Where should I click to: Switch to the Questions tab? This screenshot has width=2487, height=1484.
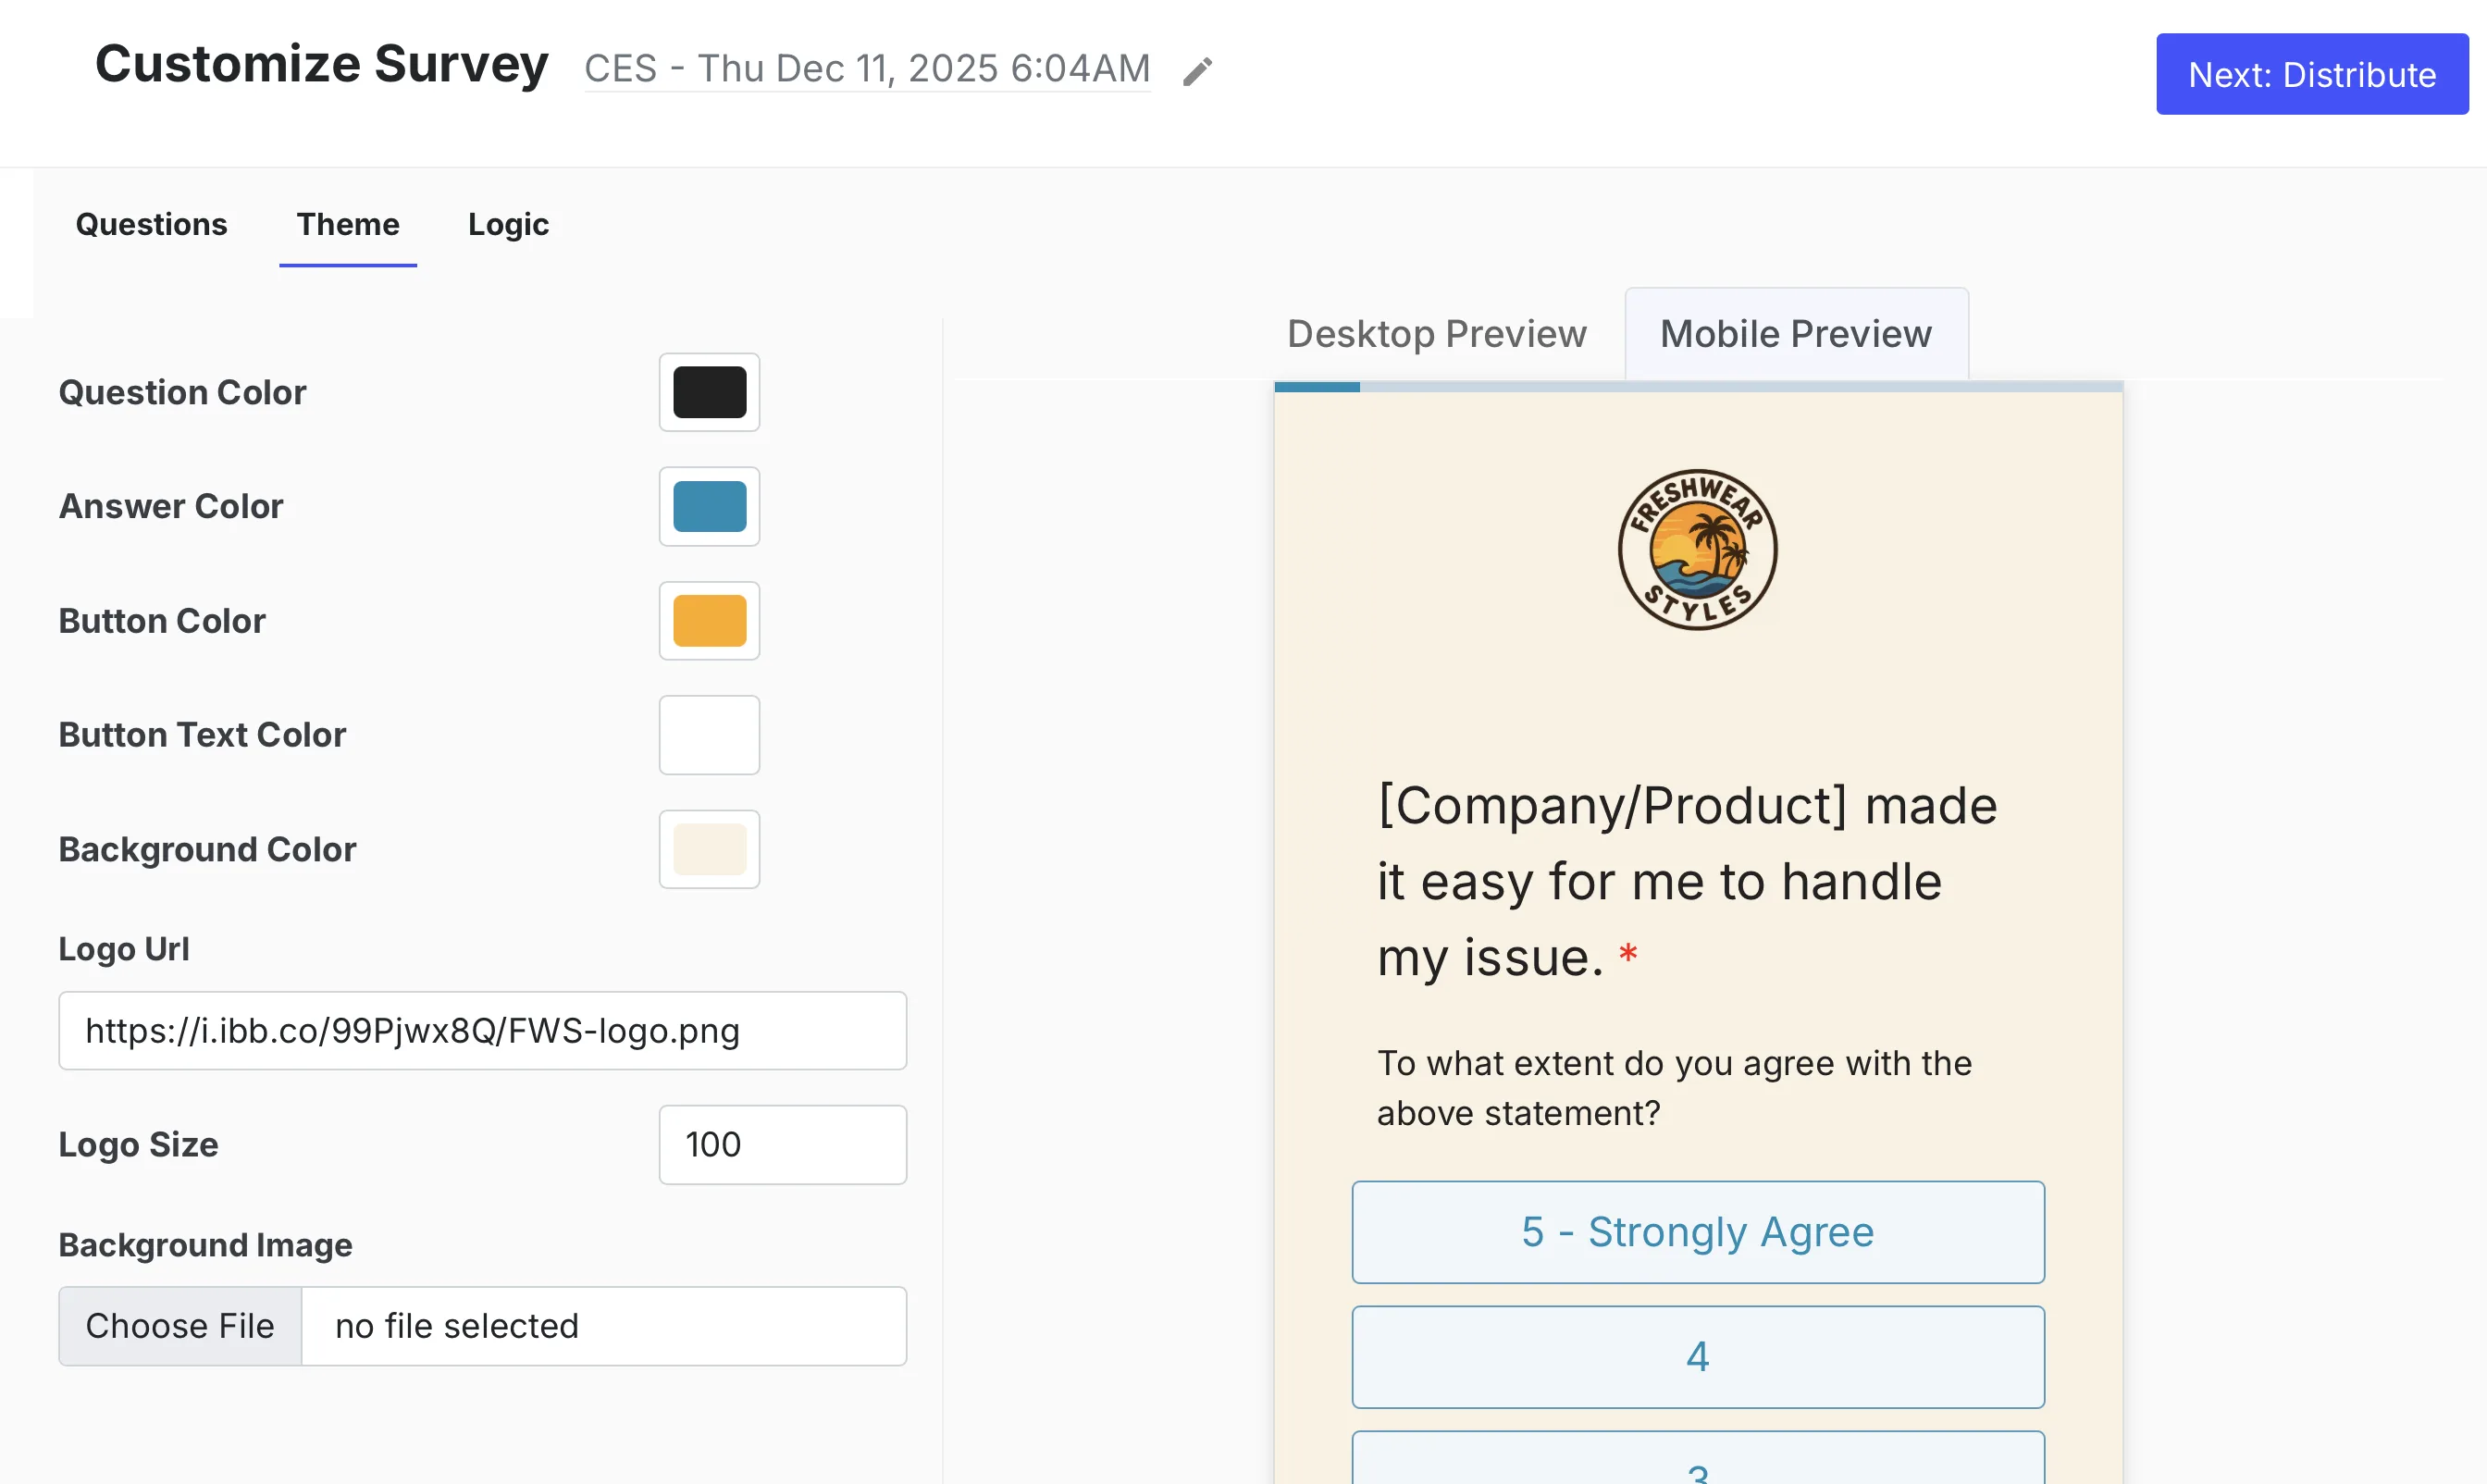tap(151, 224)
